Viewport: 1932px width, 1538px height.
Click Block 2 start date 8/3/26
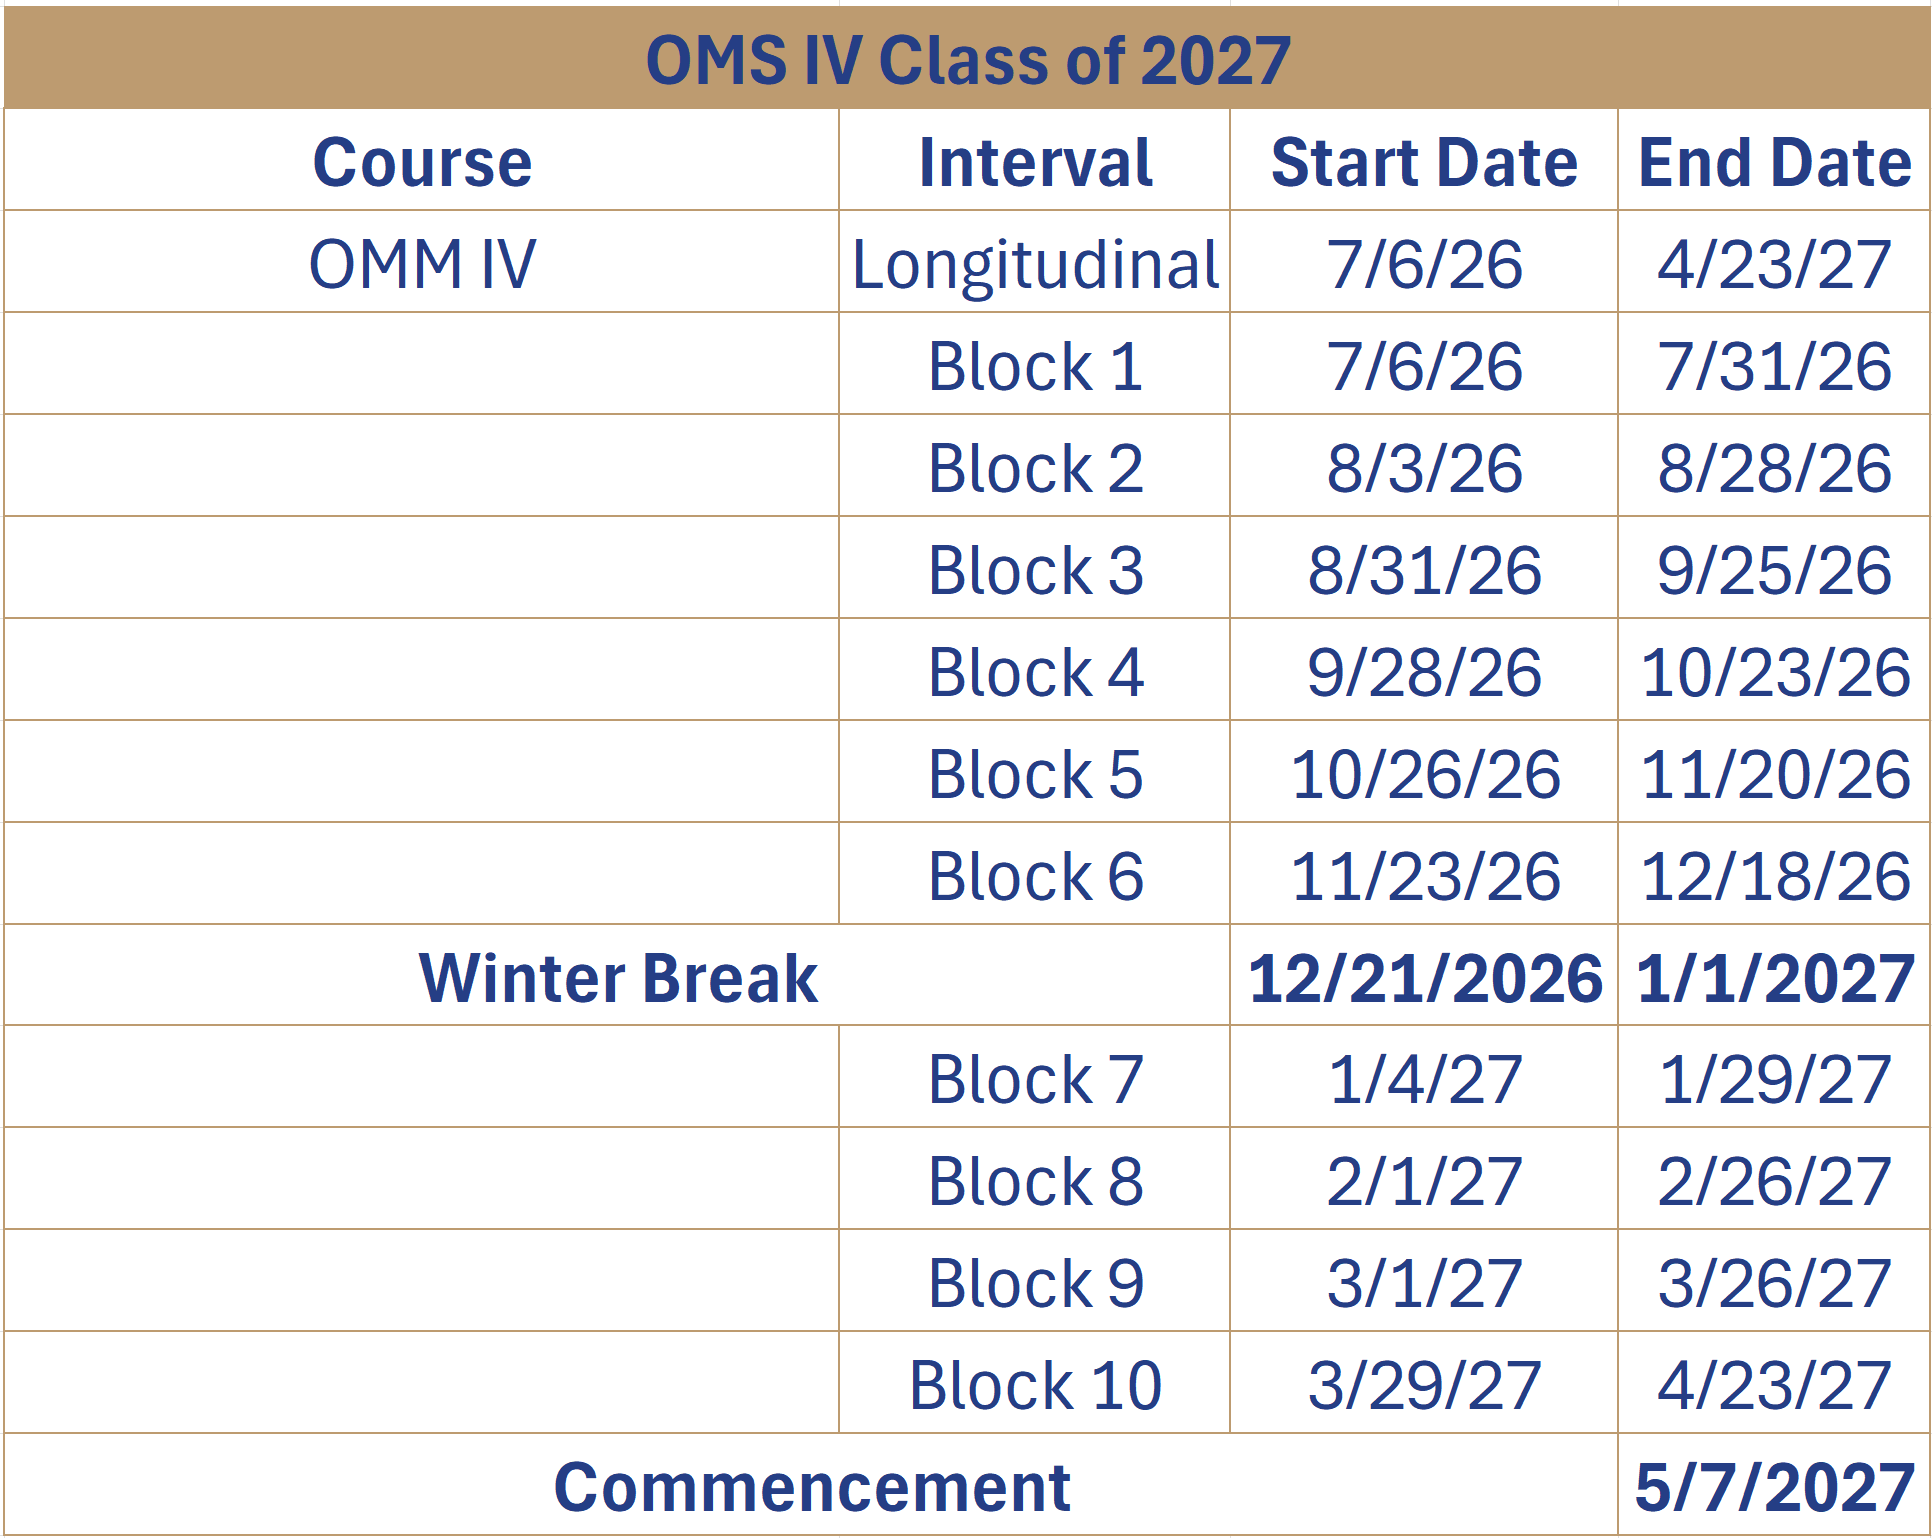1424,468
